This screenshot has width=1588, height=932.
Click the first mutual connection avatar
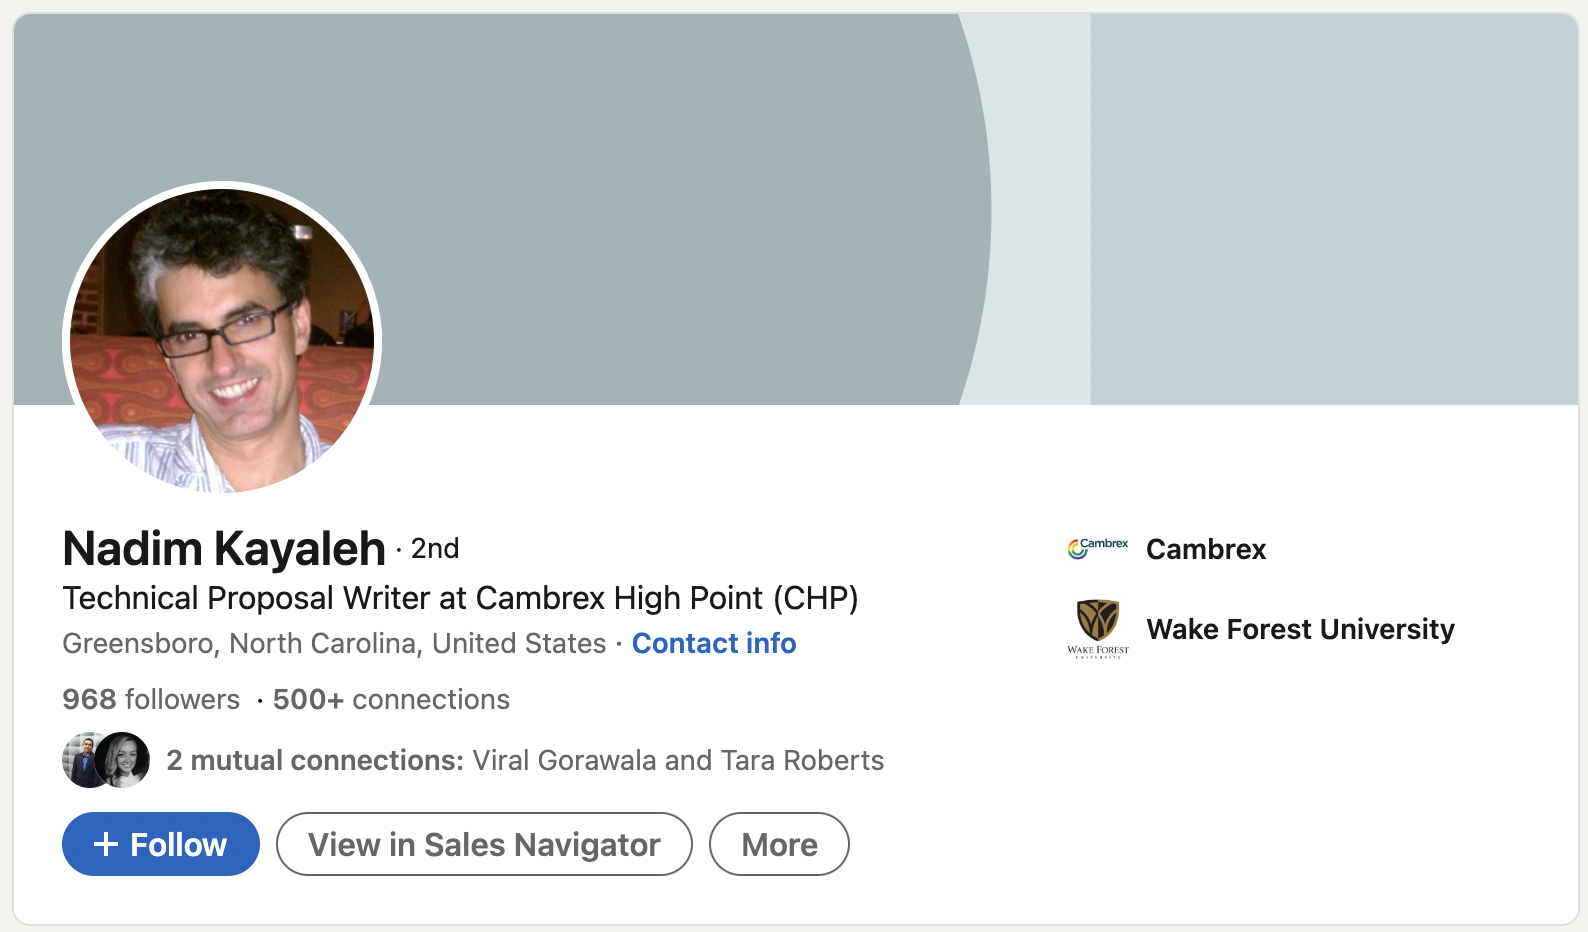coord(85,760)
